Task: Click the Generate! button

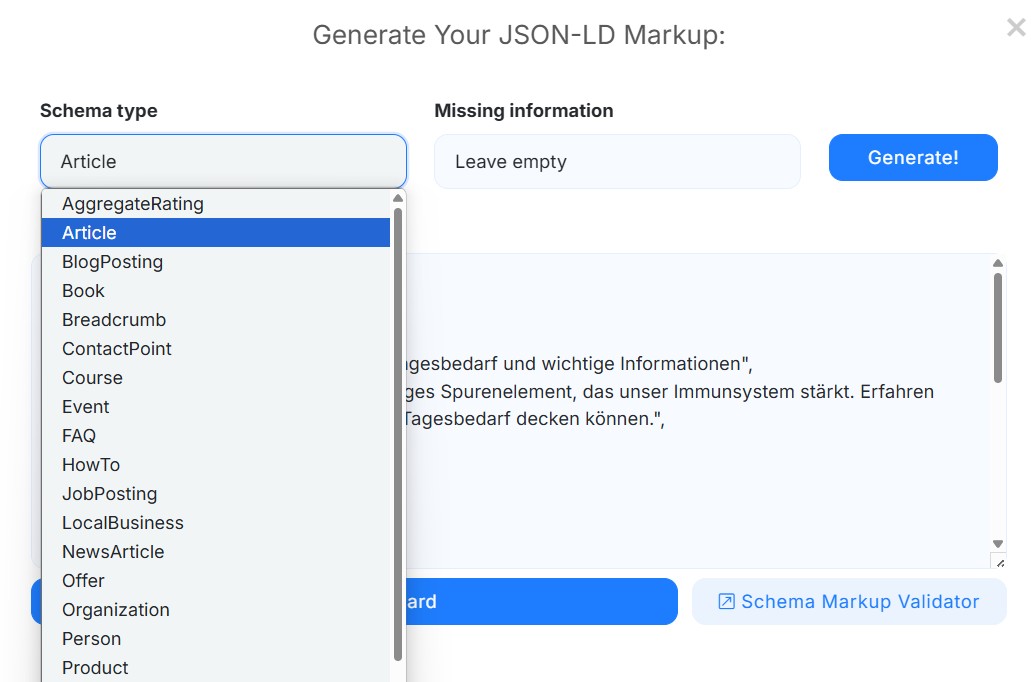Action: (x=912, y=157)
